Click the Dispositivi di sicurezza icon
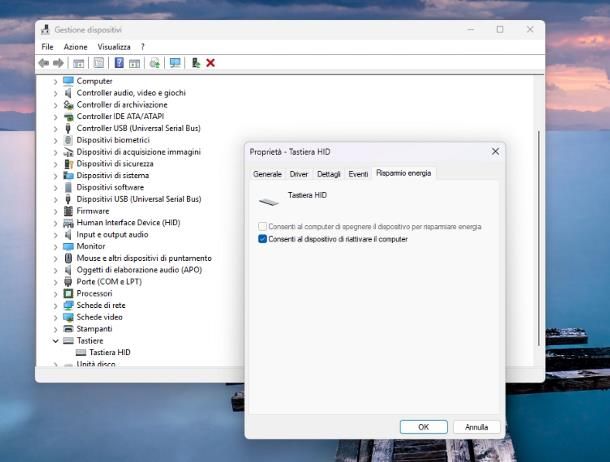Screen dimensions: 610x462 click(x=68, y=164)
